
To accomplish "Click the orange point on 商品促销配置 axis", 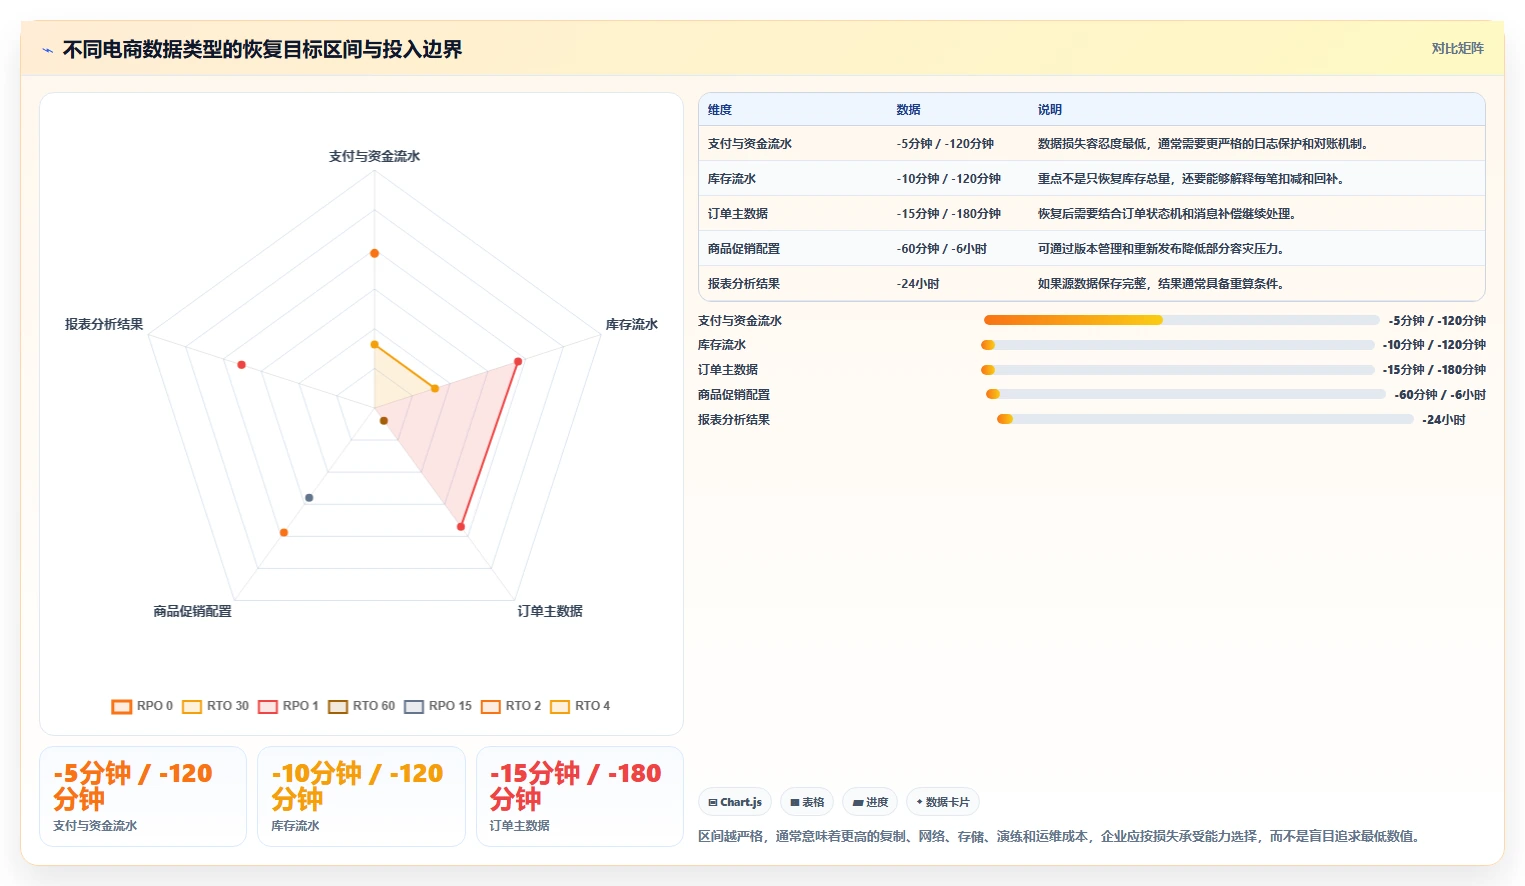I will 284,533.
